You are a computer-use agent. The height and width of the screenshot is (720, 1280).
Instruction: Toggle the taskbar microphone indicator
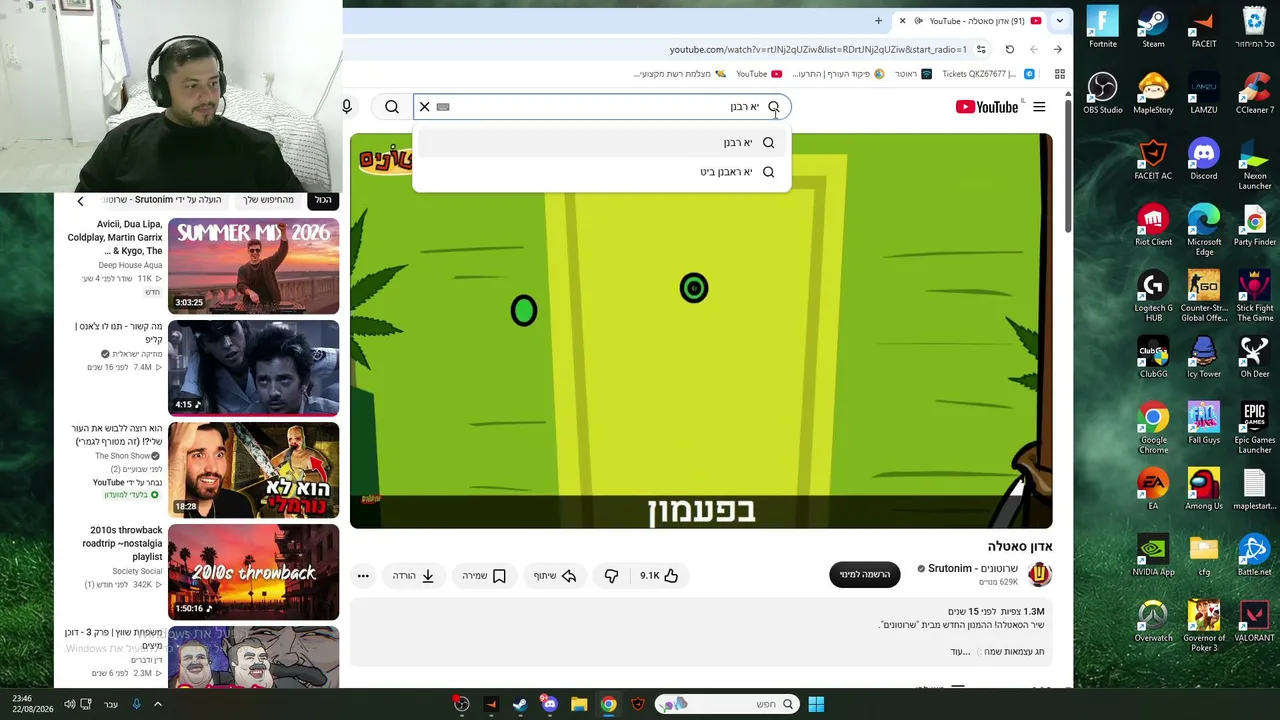136,704
